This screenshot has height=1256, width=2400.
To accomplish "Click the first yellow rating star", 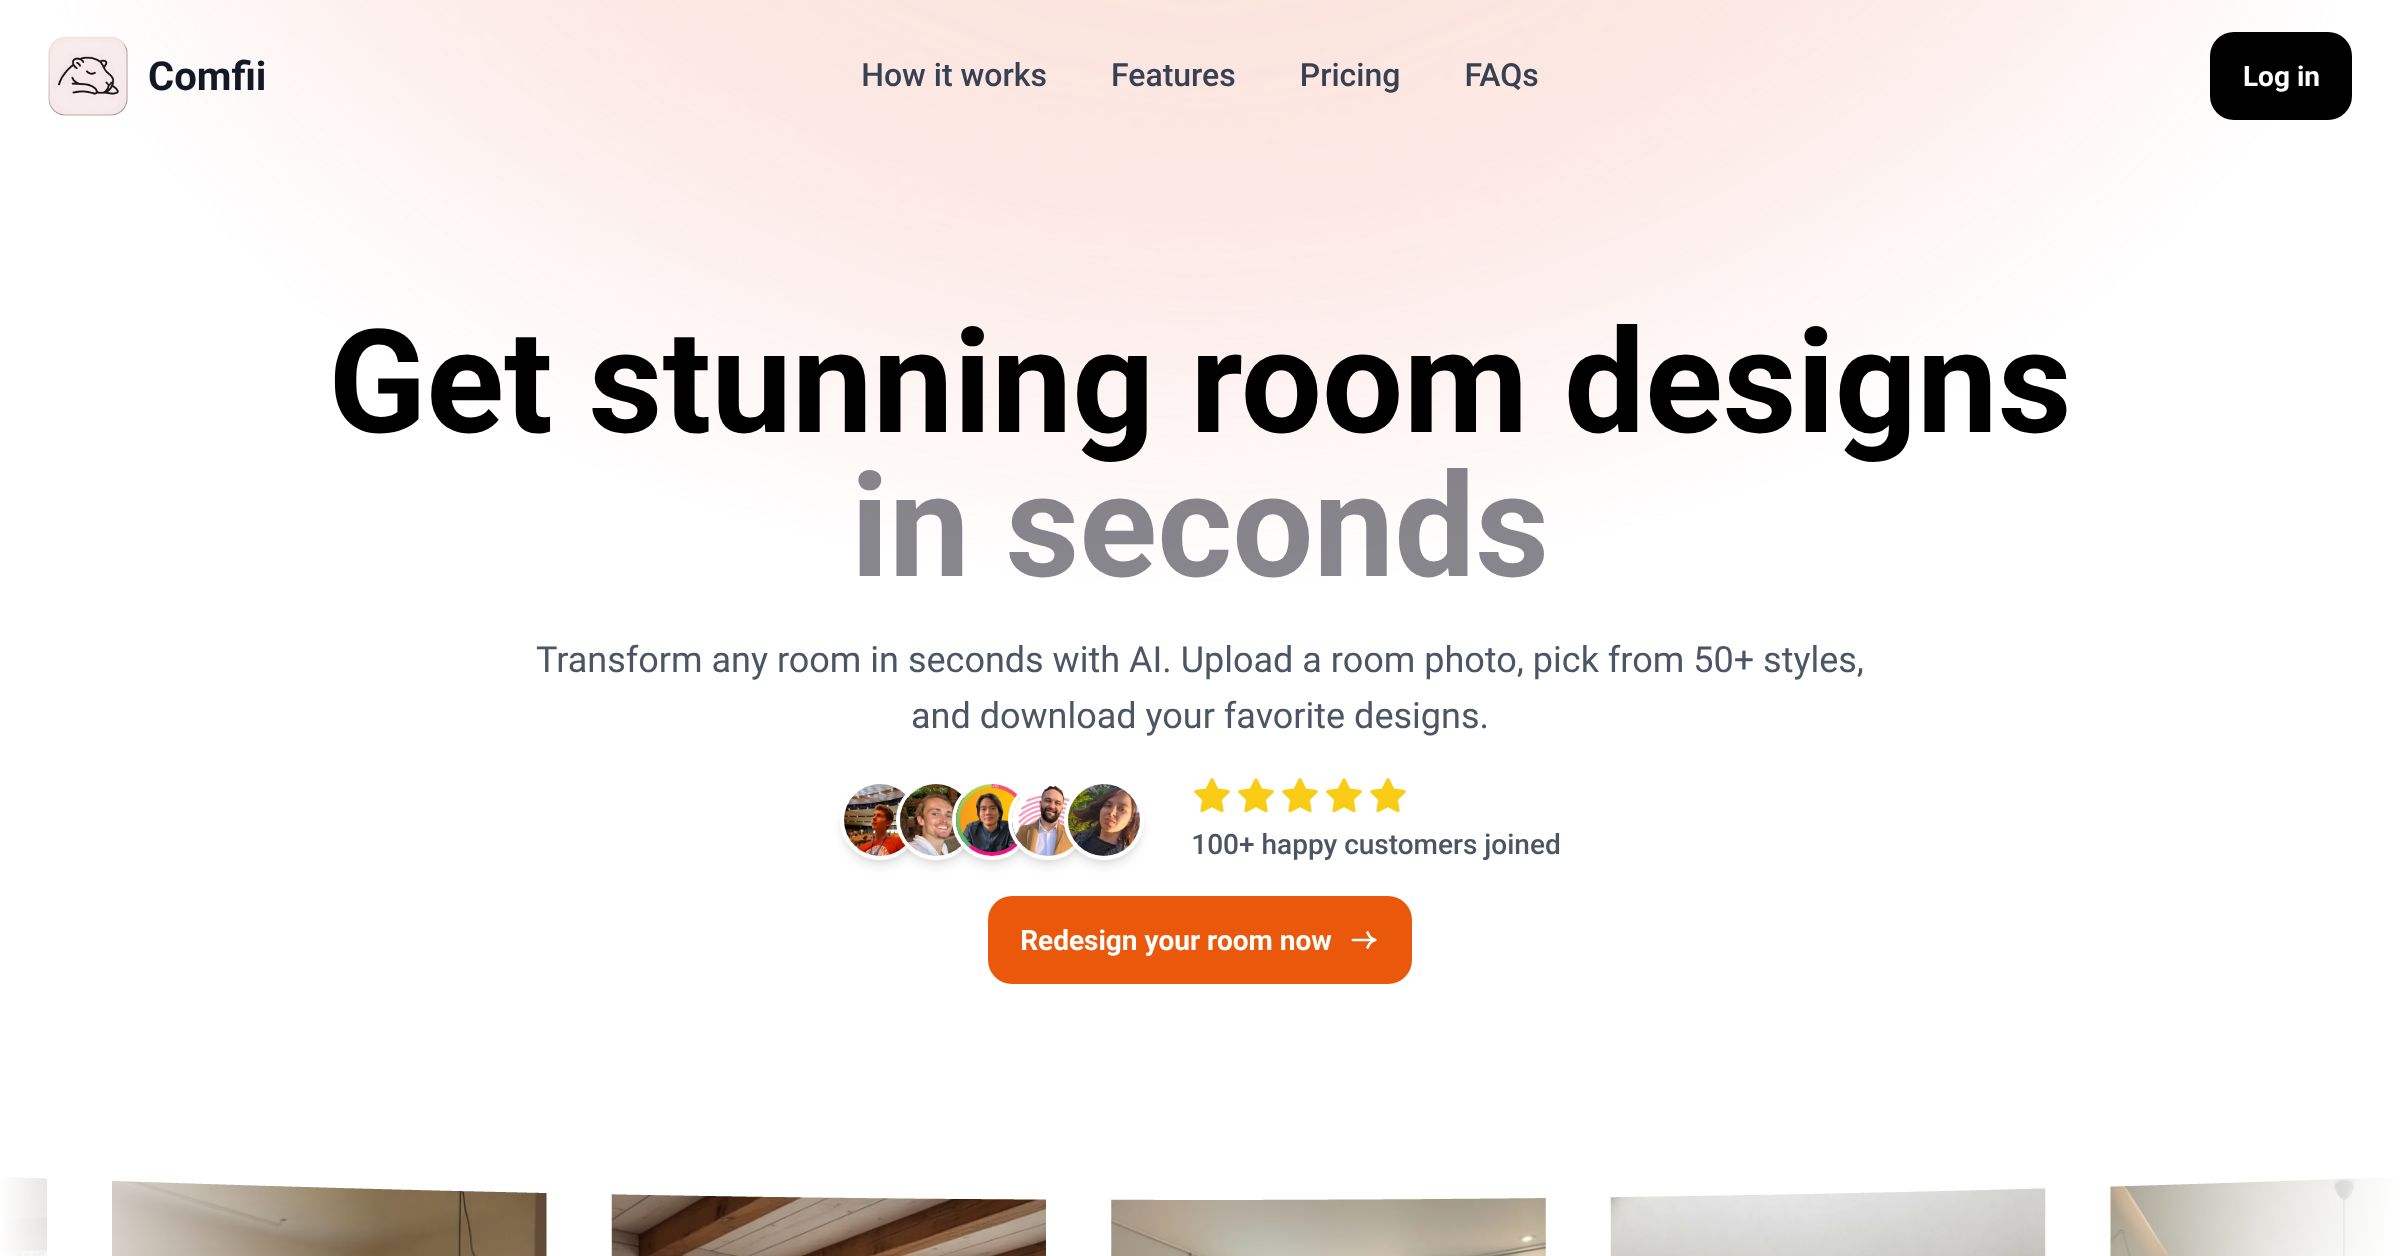I will click(x=1211, y=796).
